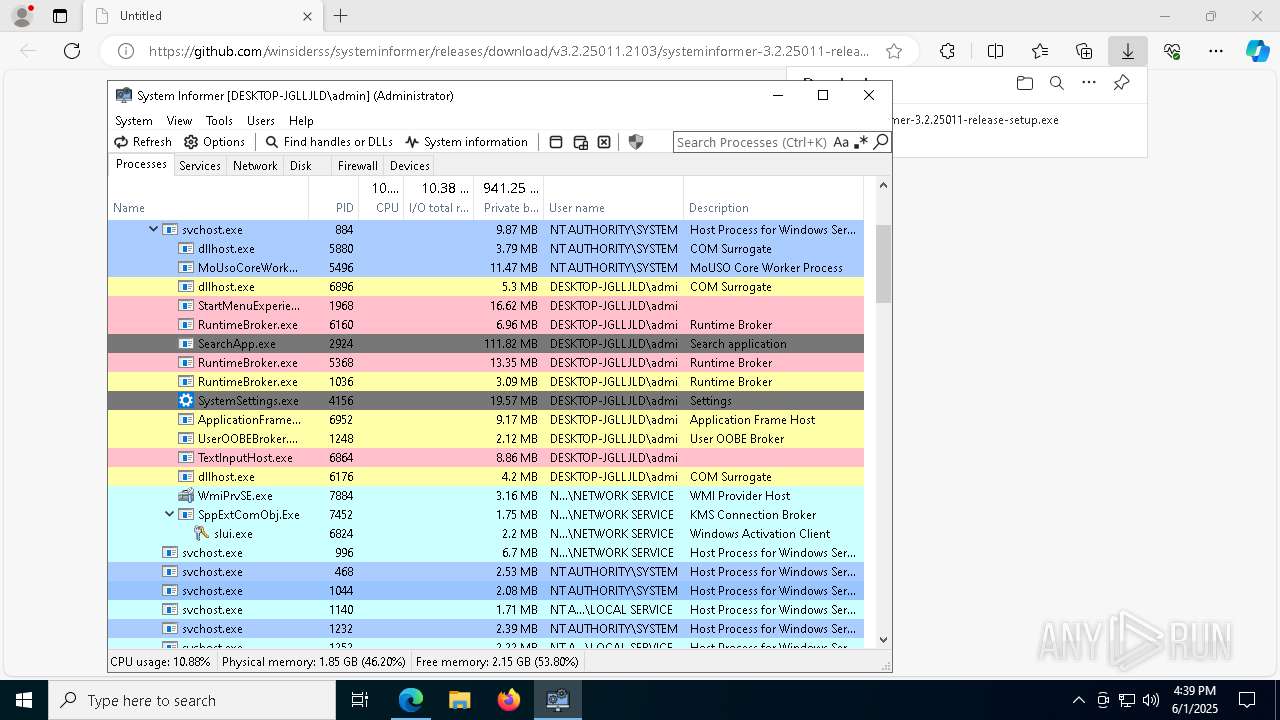
Task: Click the process list scrollbar thumb
Action: pos(883,264)
